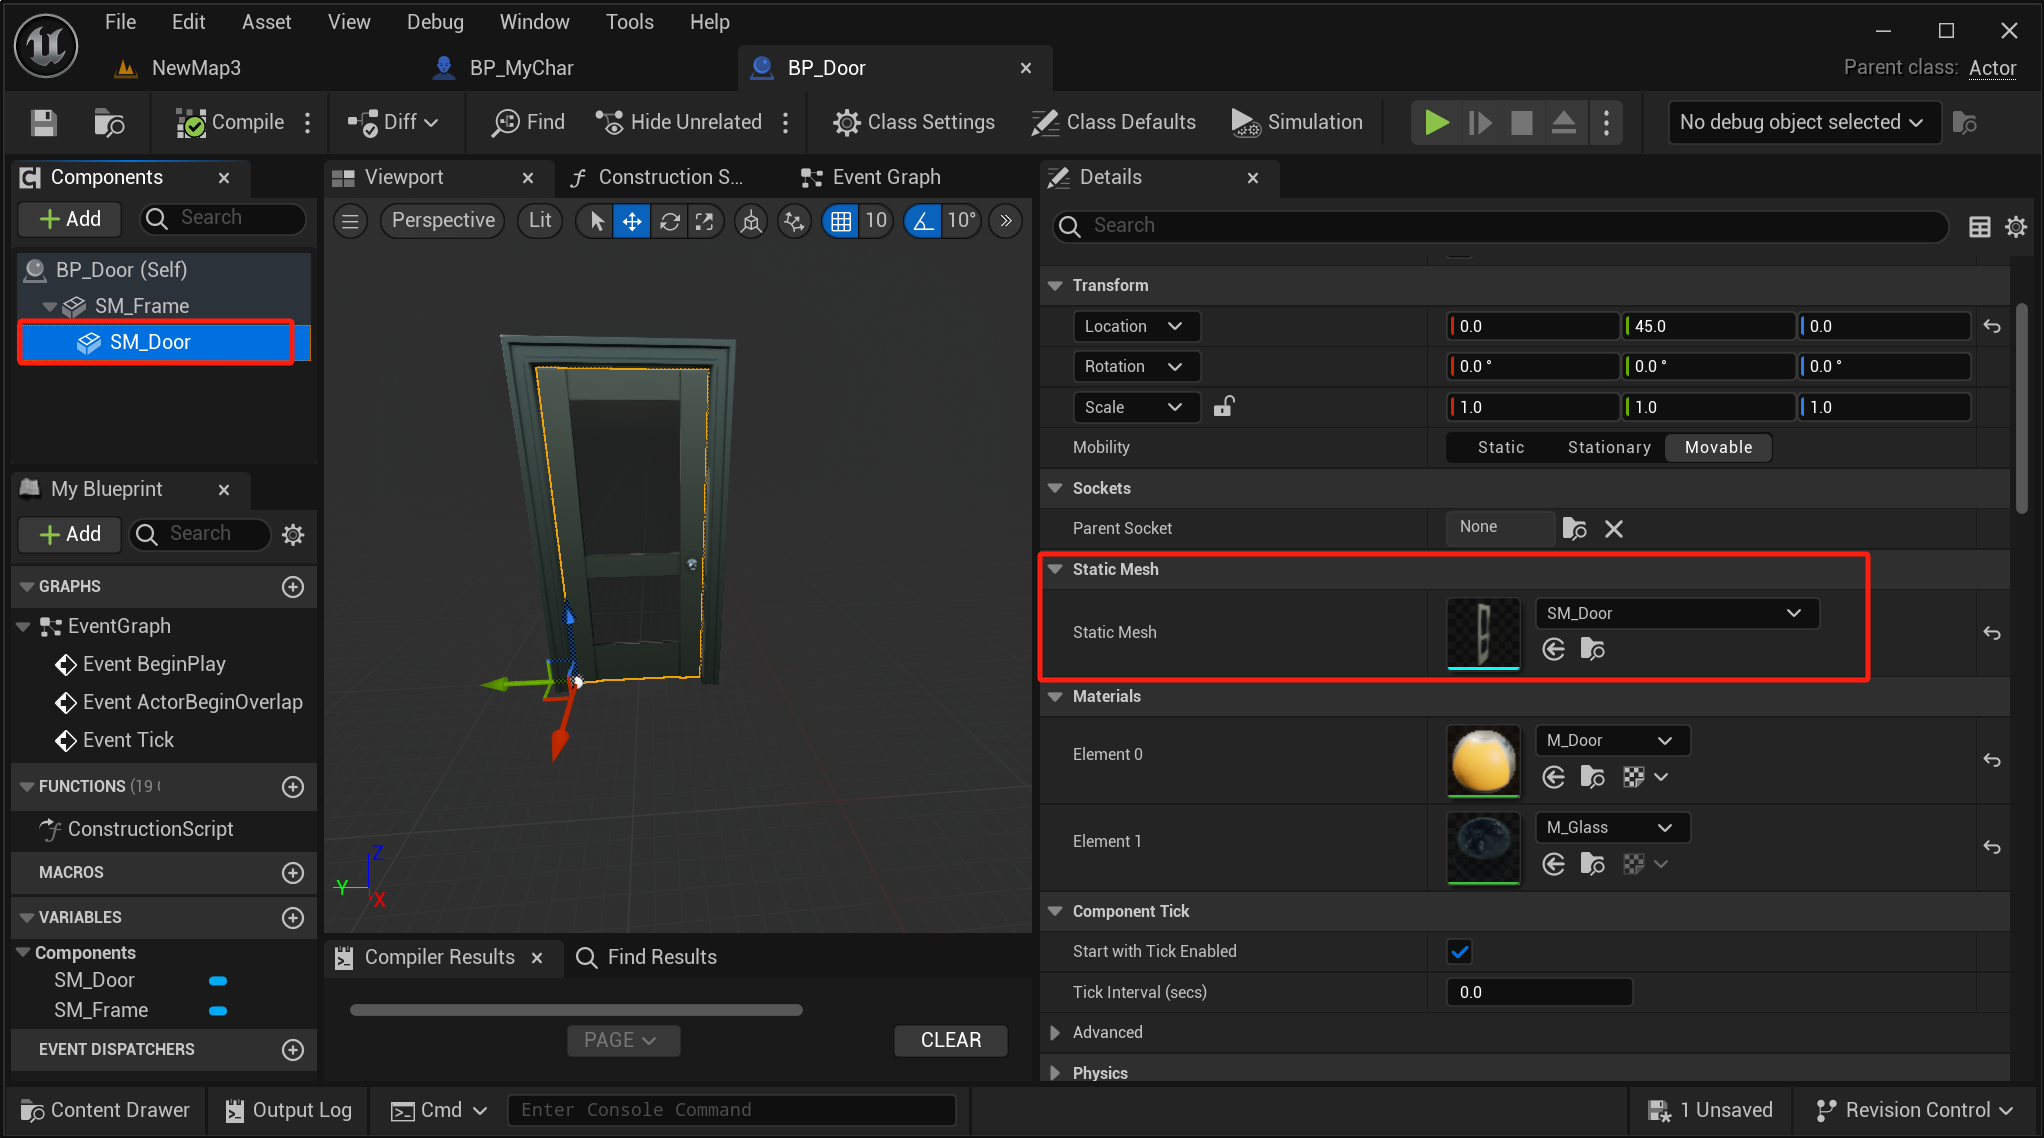
Task: Open the M_Door material dropdown
Action: click(1612, 741)
